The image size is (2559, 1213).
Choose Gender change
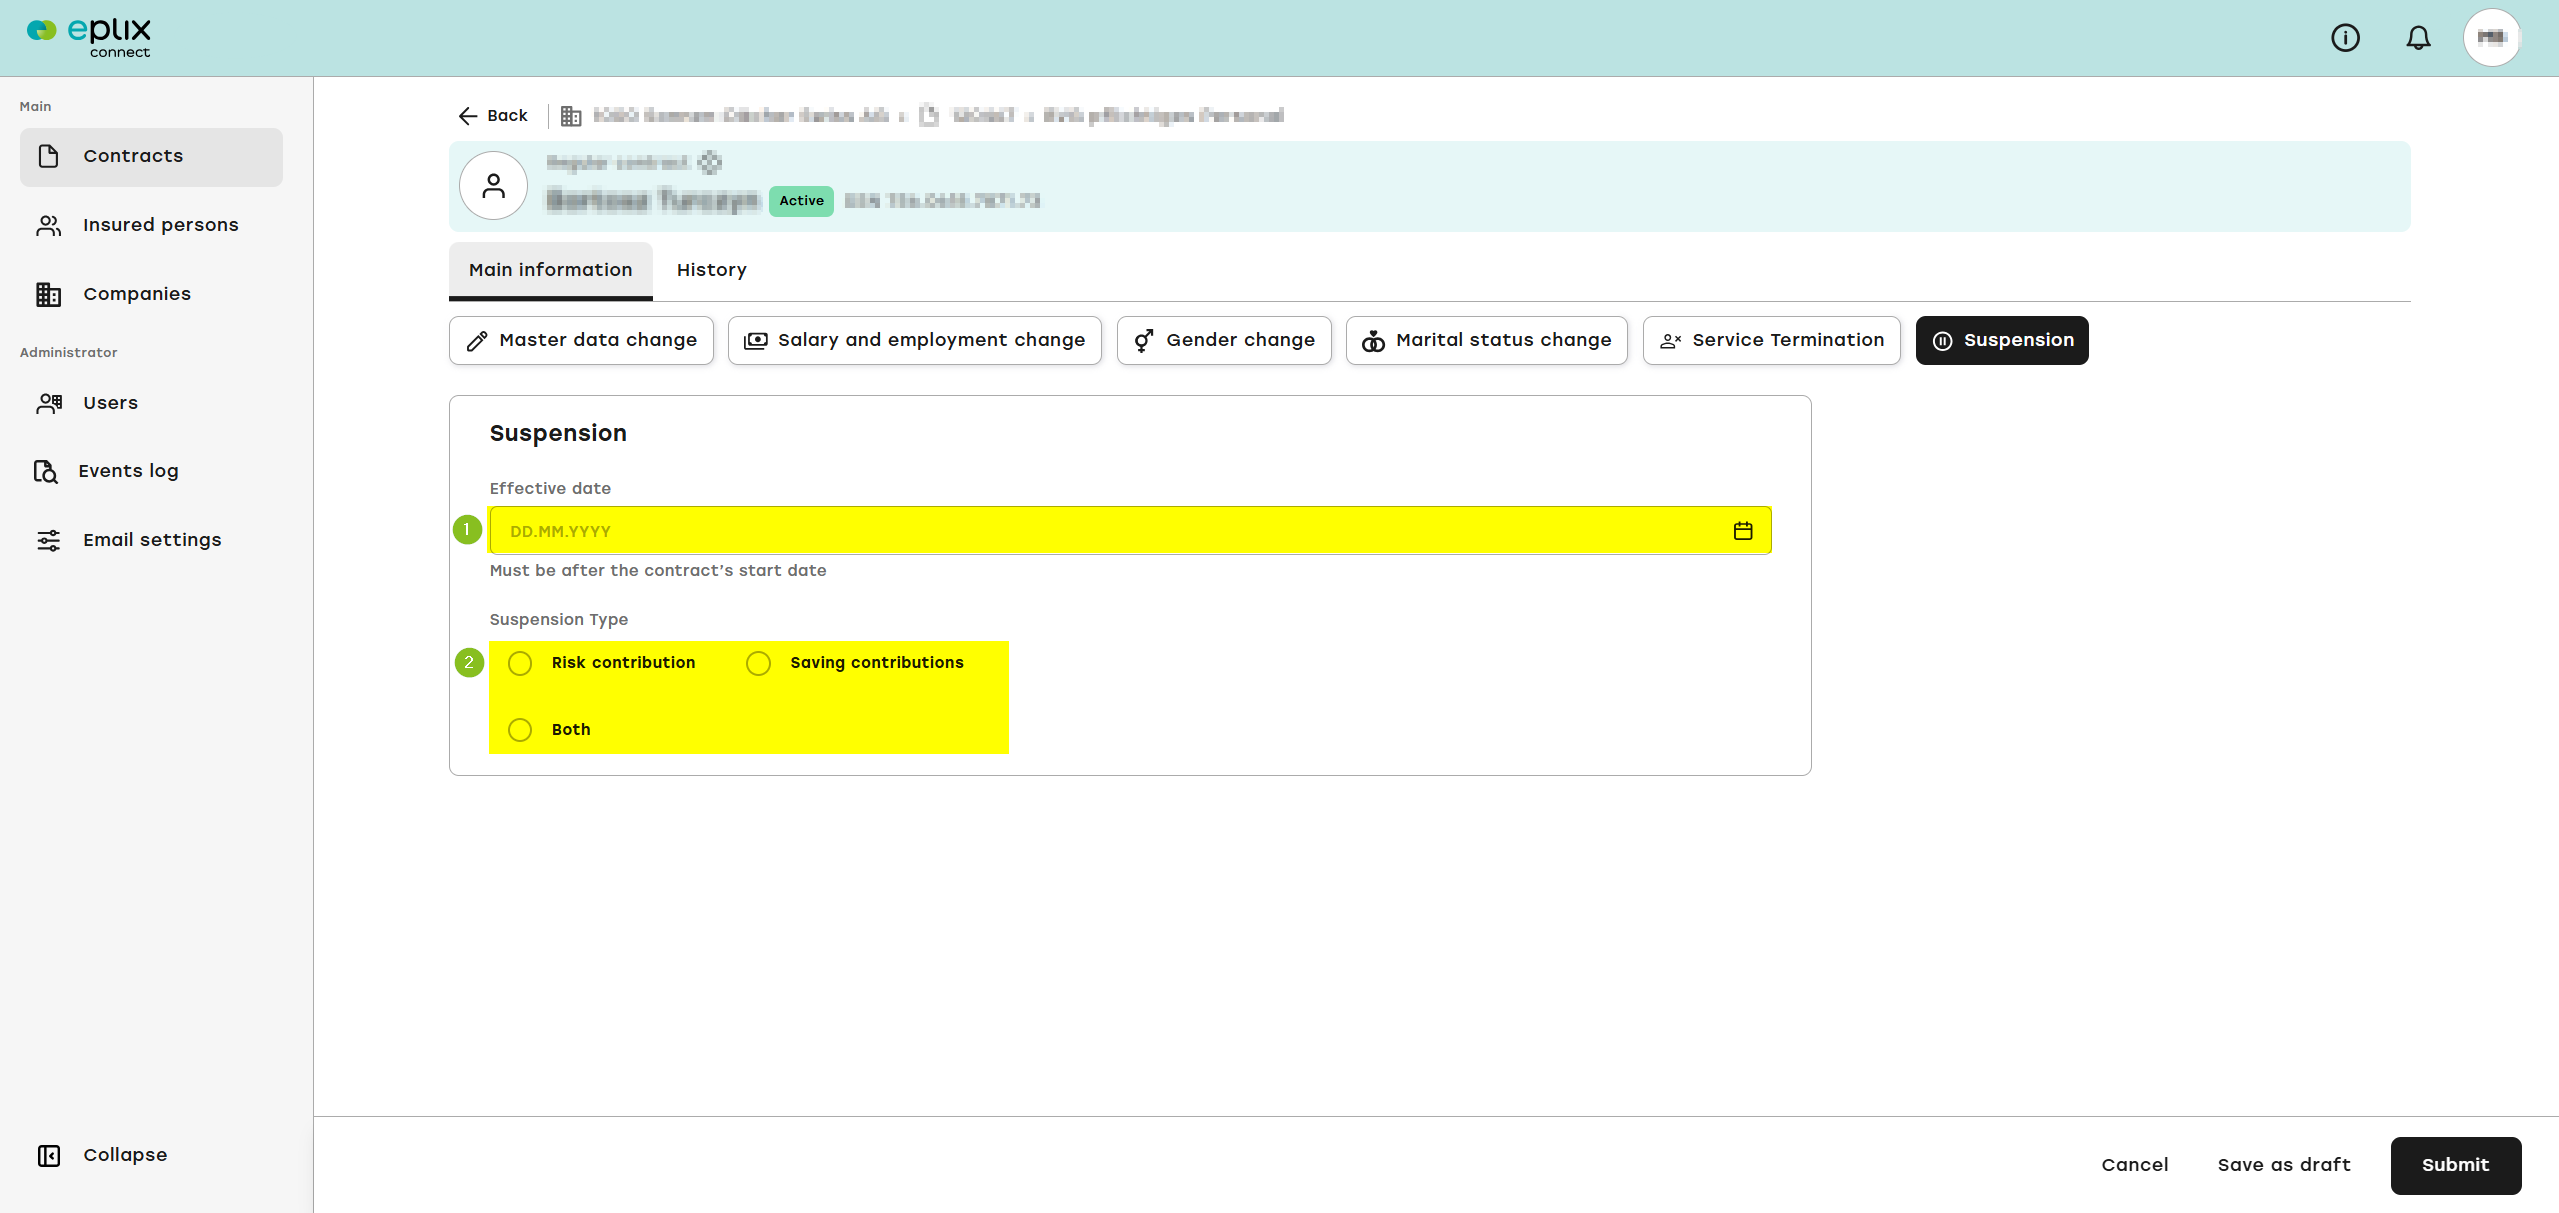pyautogui.click(x=1224, y=341)
